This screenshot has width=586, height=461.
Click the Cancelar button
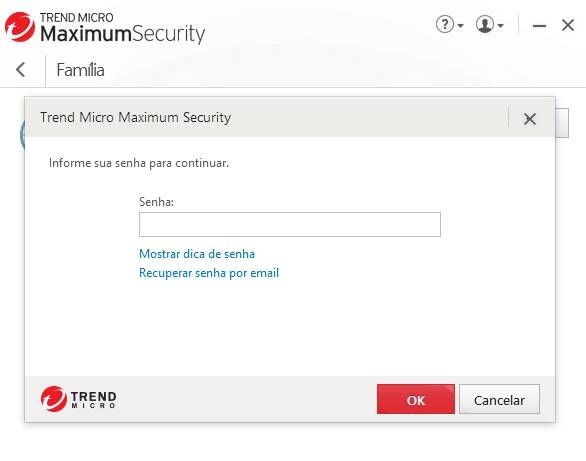pos(499,399)
